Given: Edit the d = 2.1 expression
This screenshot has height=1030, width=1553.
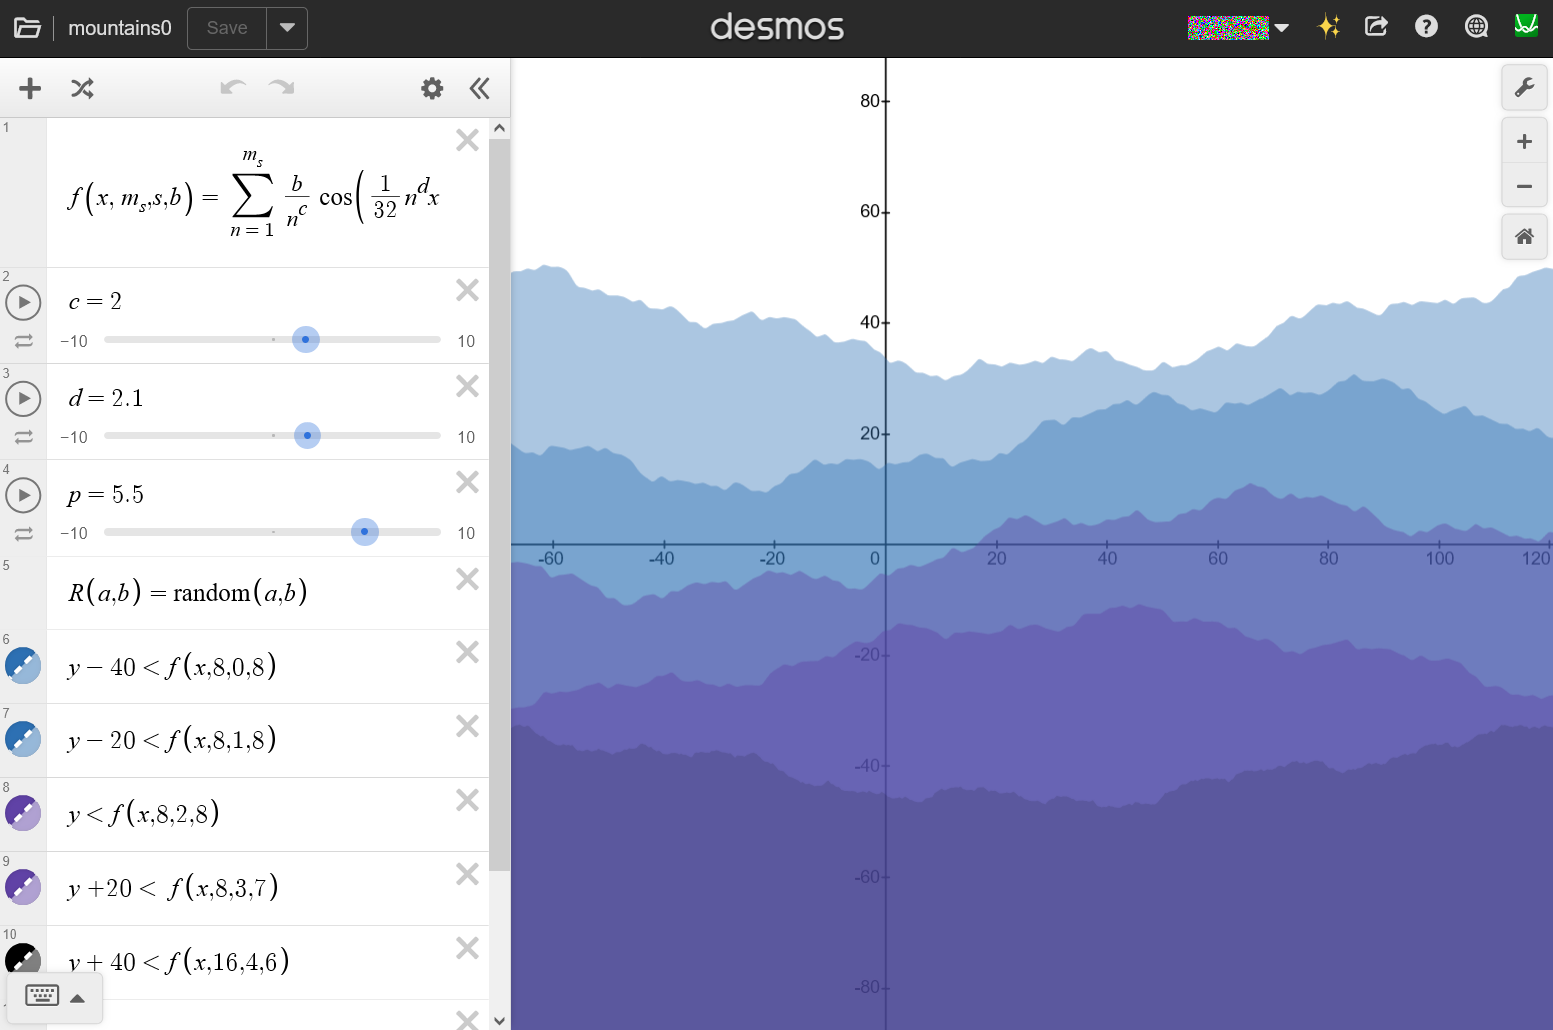Looking at the screenshot, I should point(106,398).
